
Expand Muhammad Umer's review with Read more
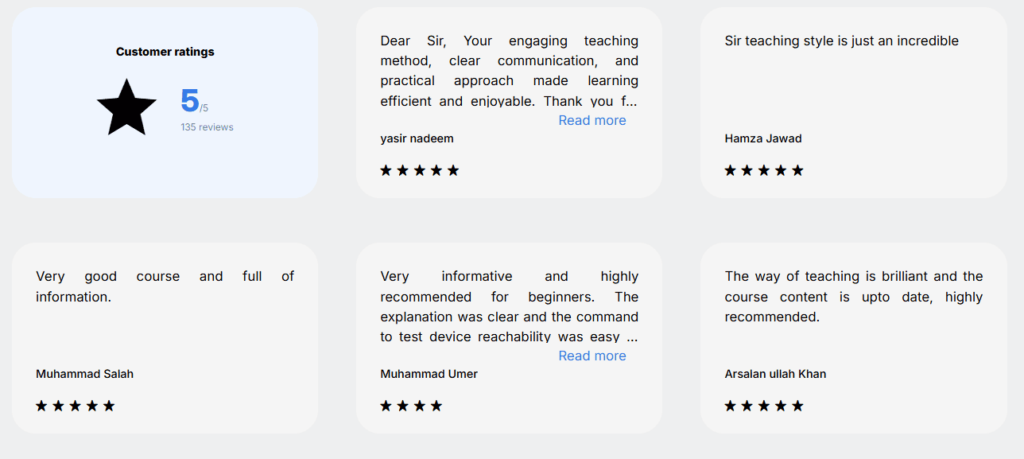pos(592,356)
